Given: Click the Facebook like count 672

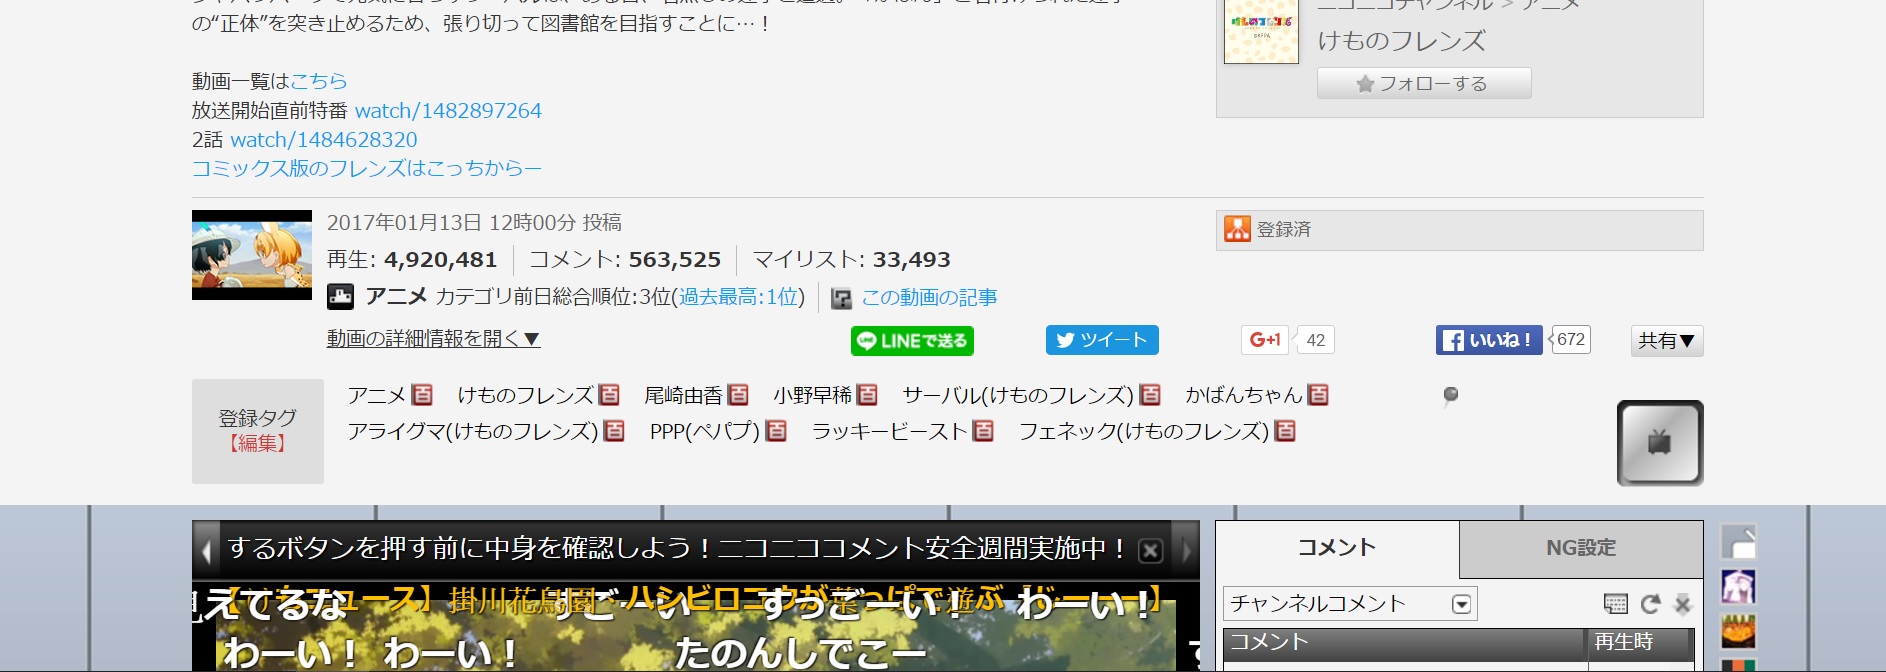Looking at the screenshot, I should (x=1570, y=340).
